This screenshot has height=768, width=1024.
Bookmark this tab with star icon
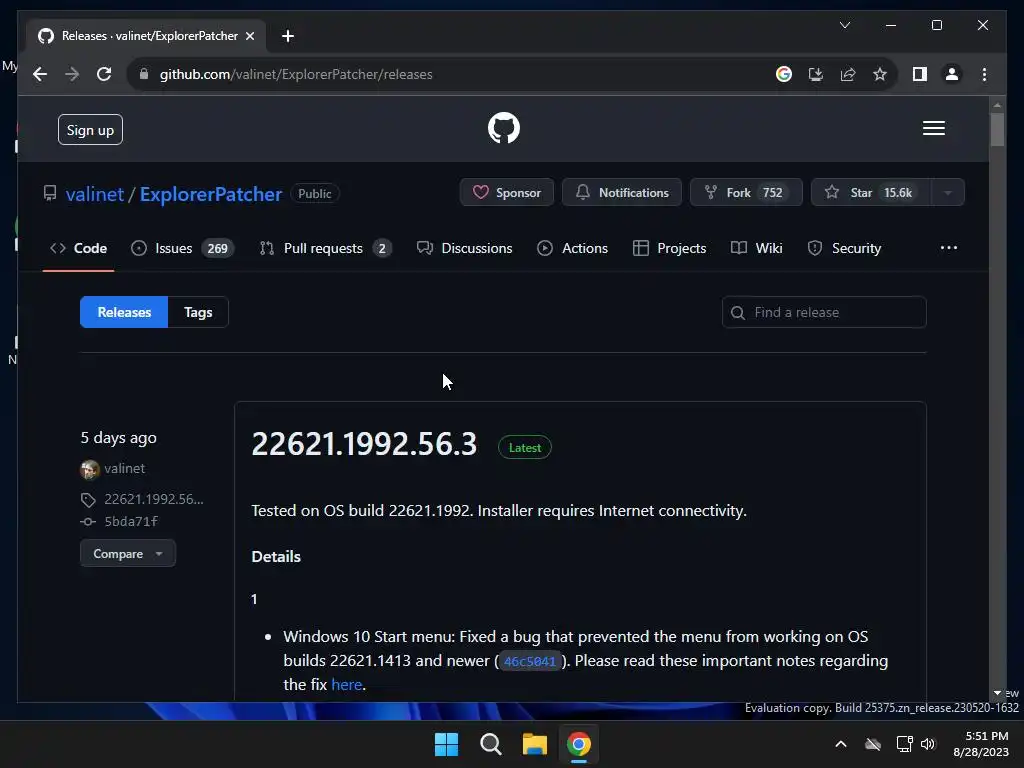pyautogui.click(x=880, y=74)
